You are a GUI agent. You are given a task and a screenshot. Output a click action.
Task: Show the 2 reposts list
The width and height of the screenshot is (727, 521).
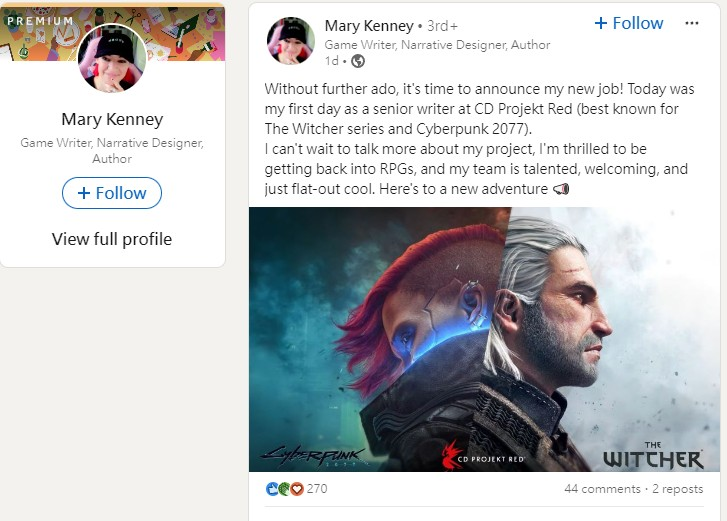point(679,489)
